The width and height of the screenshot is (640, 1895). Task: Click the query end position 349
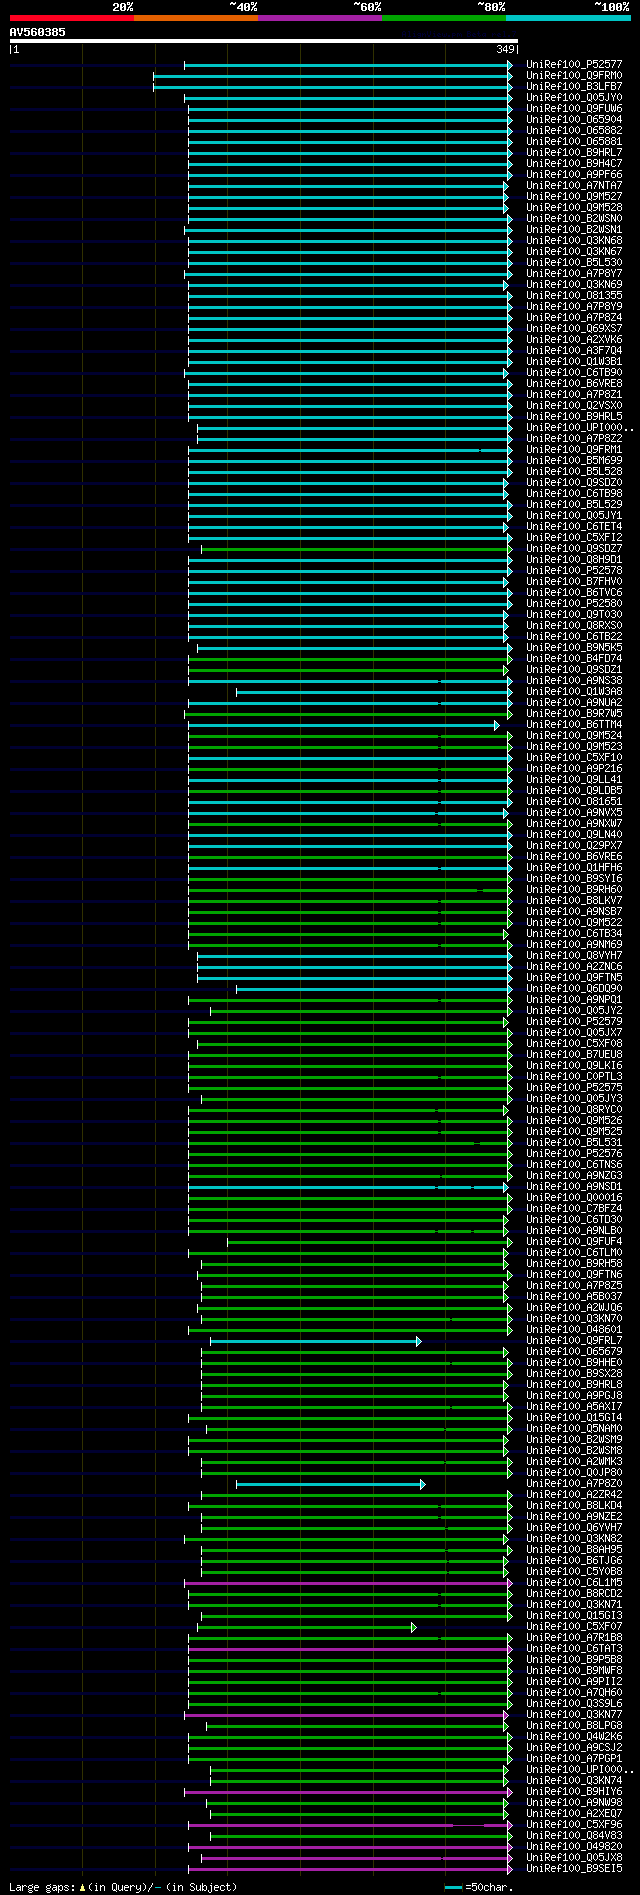tap(505, 49)
